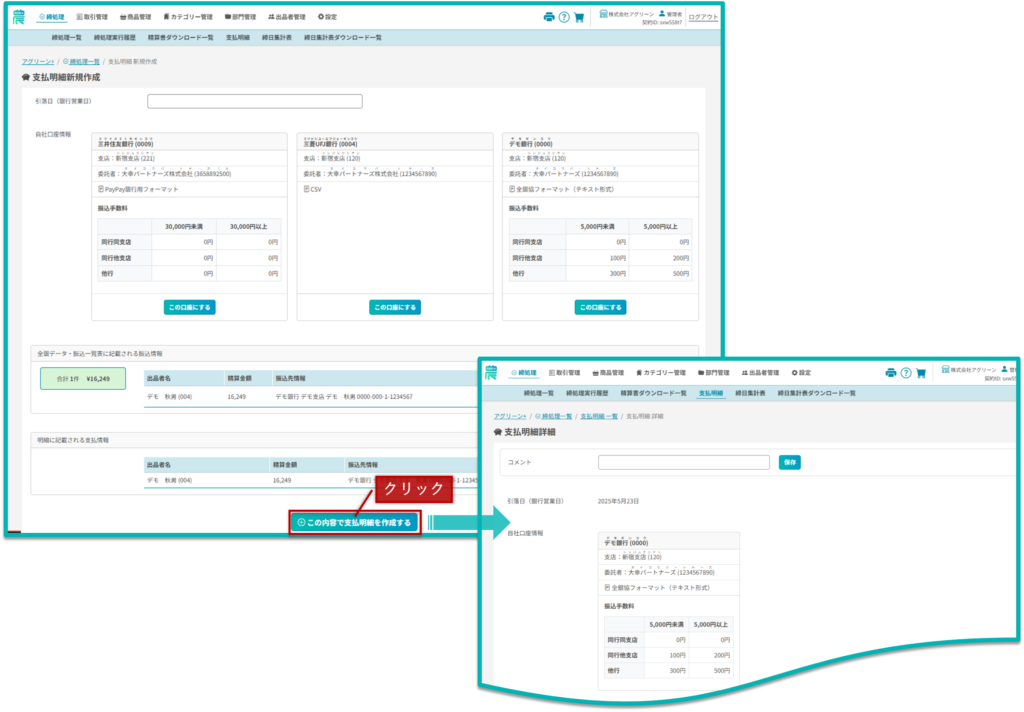Screen dimensions: 1024x712
Task: Click into the コメント text field
Action: pyautogui.click(x=683, y=462)
